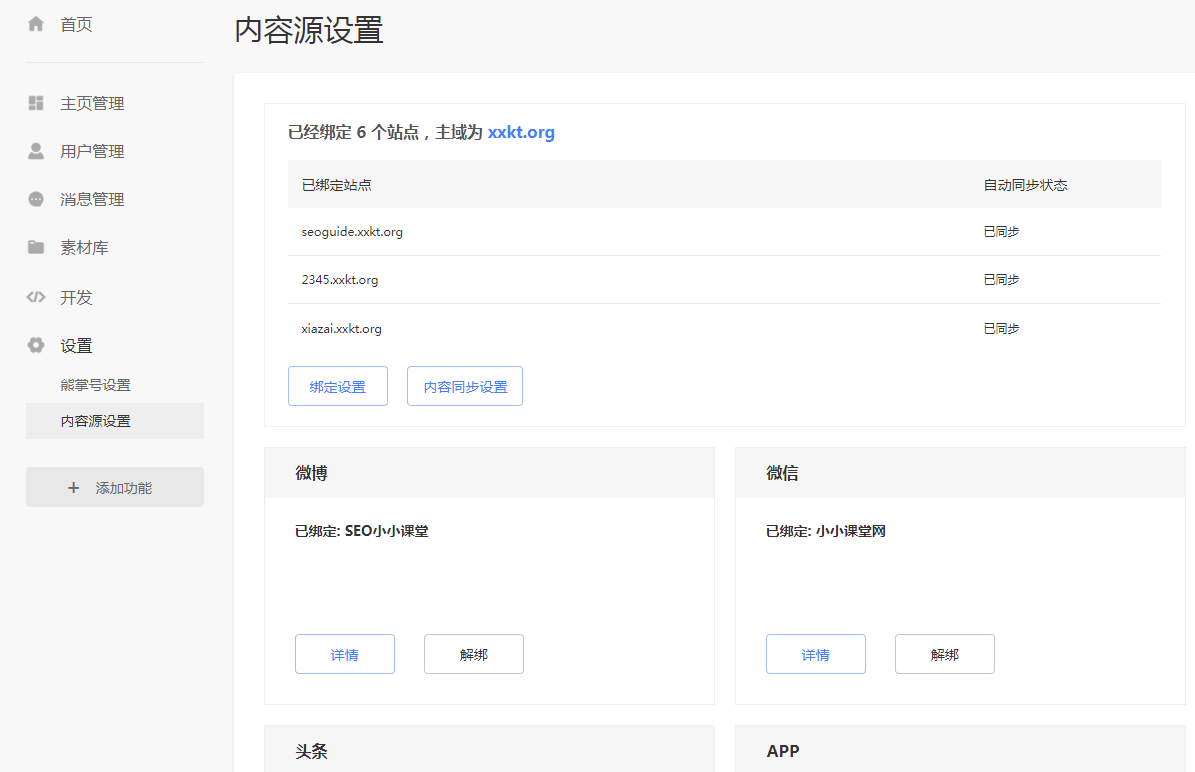Click 已同步 status for 2345.xxkt.org
The height and width of the screenshot is (772, 1195).
point(1001,280)
